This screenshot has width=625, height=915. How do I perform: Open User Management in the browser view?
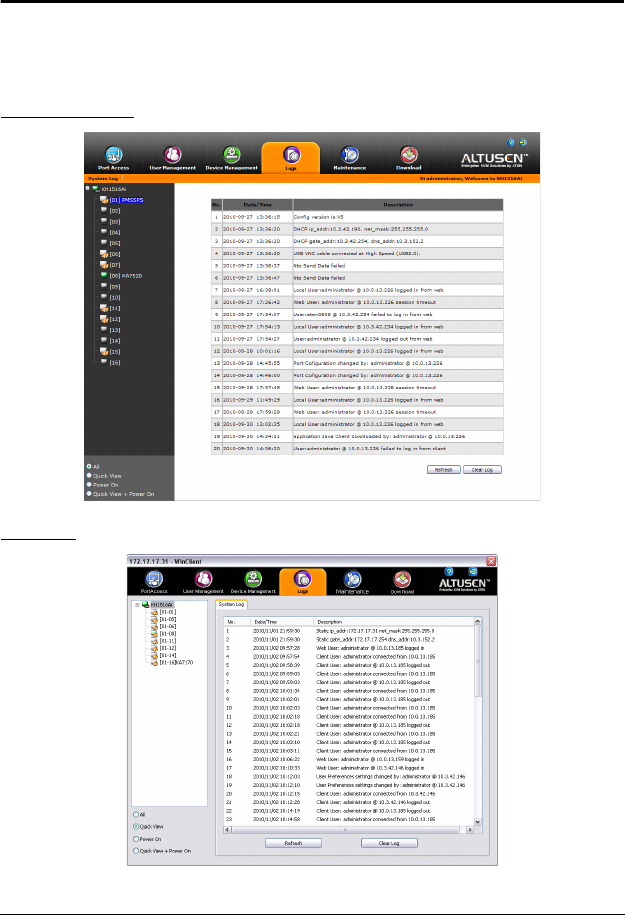click(x=172, y=158)
